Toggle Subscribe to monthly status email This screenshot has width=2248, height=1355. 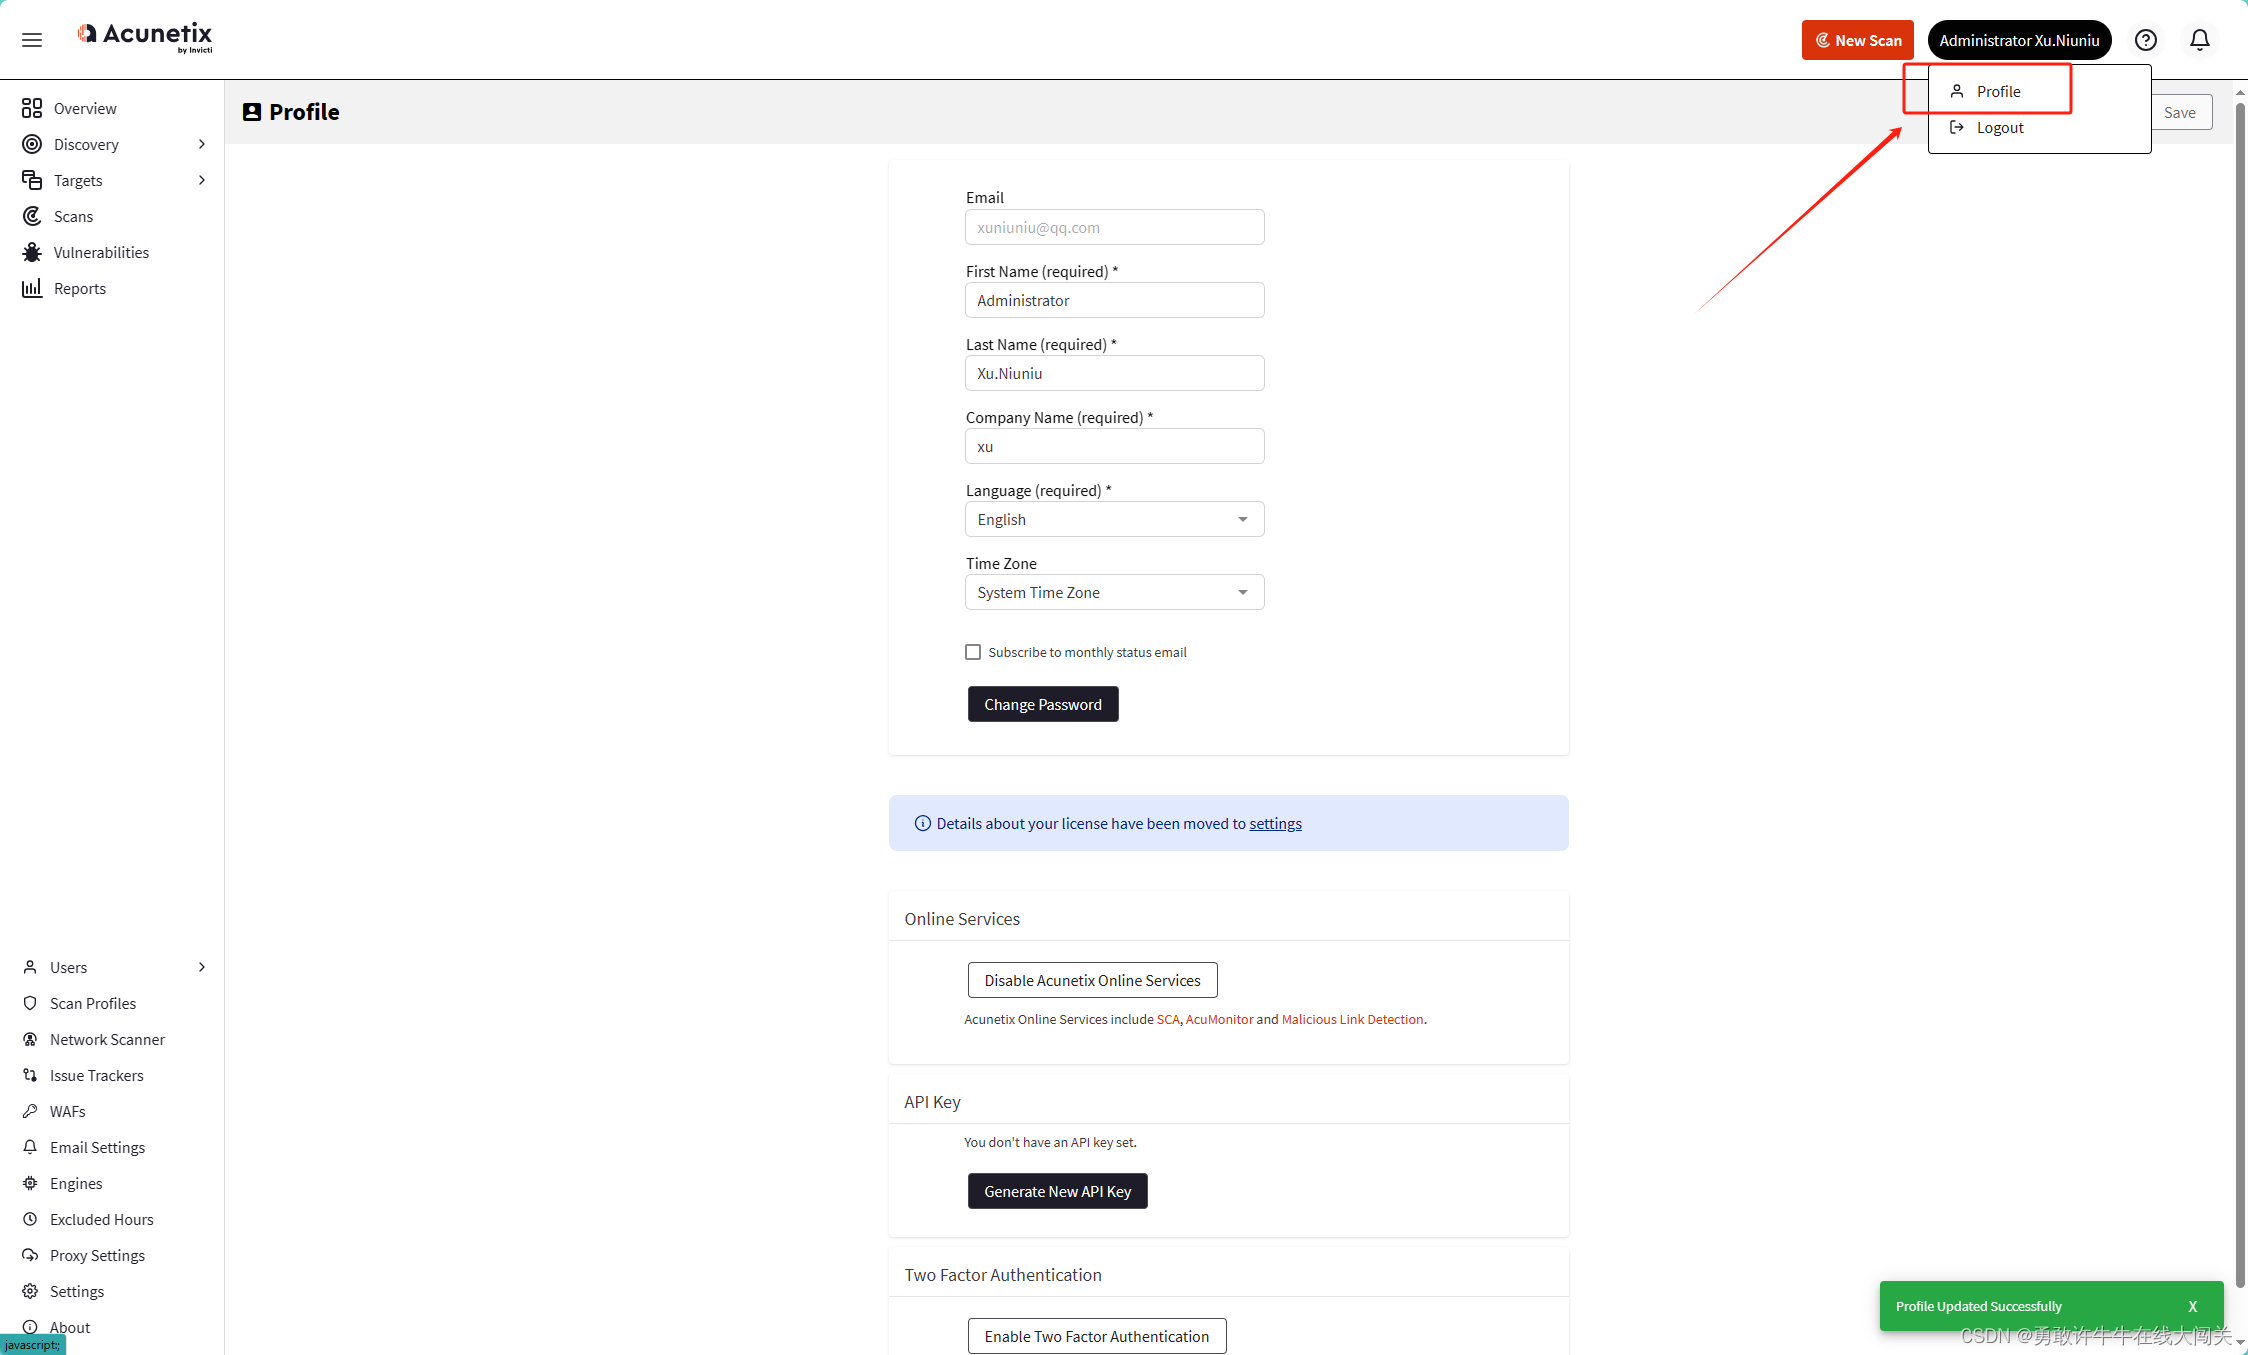point(971,650)
